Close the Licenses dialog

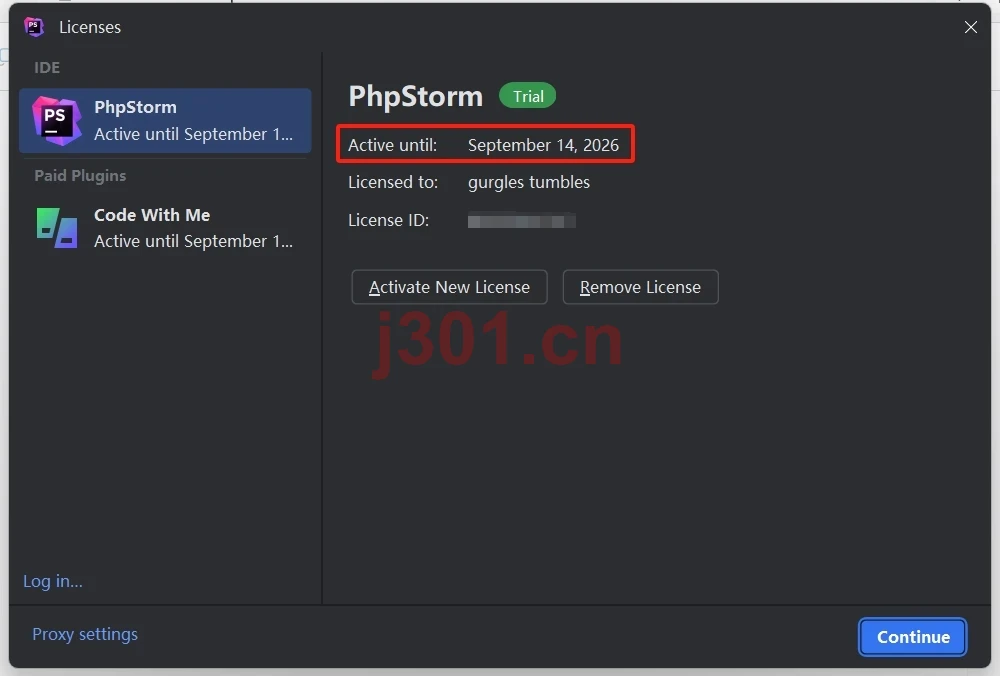971,27
